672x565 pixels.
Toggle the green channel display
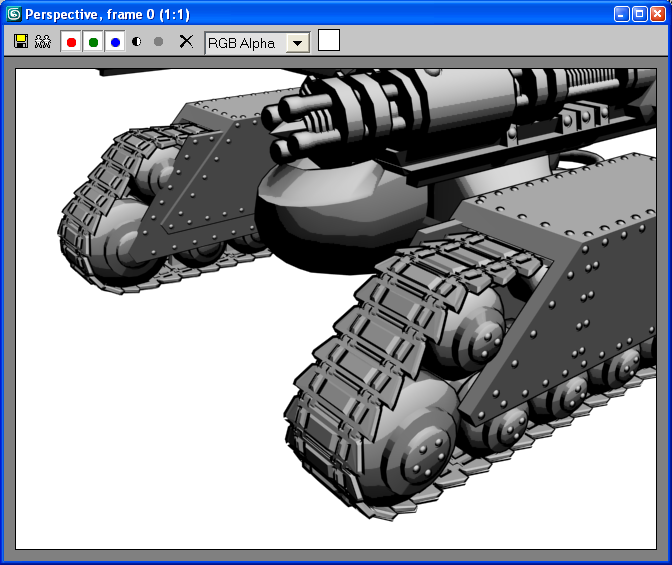tap(93, 42)
